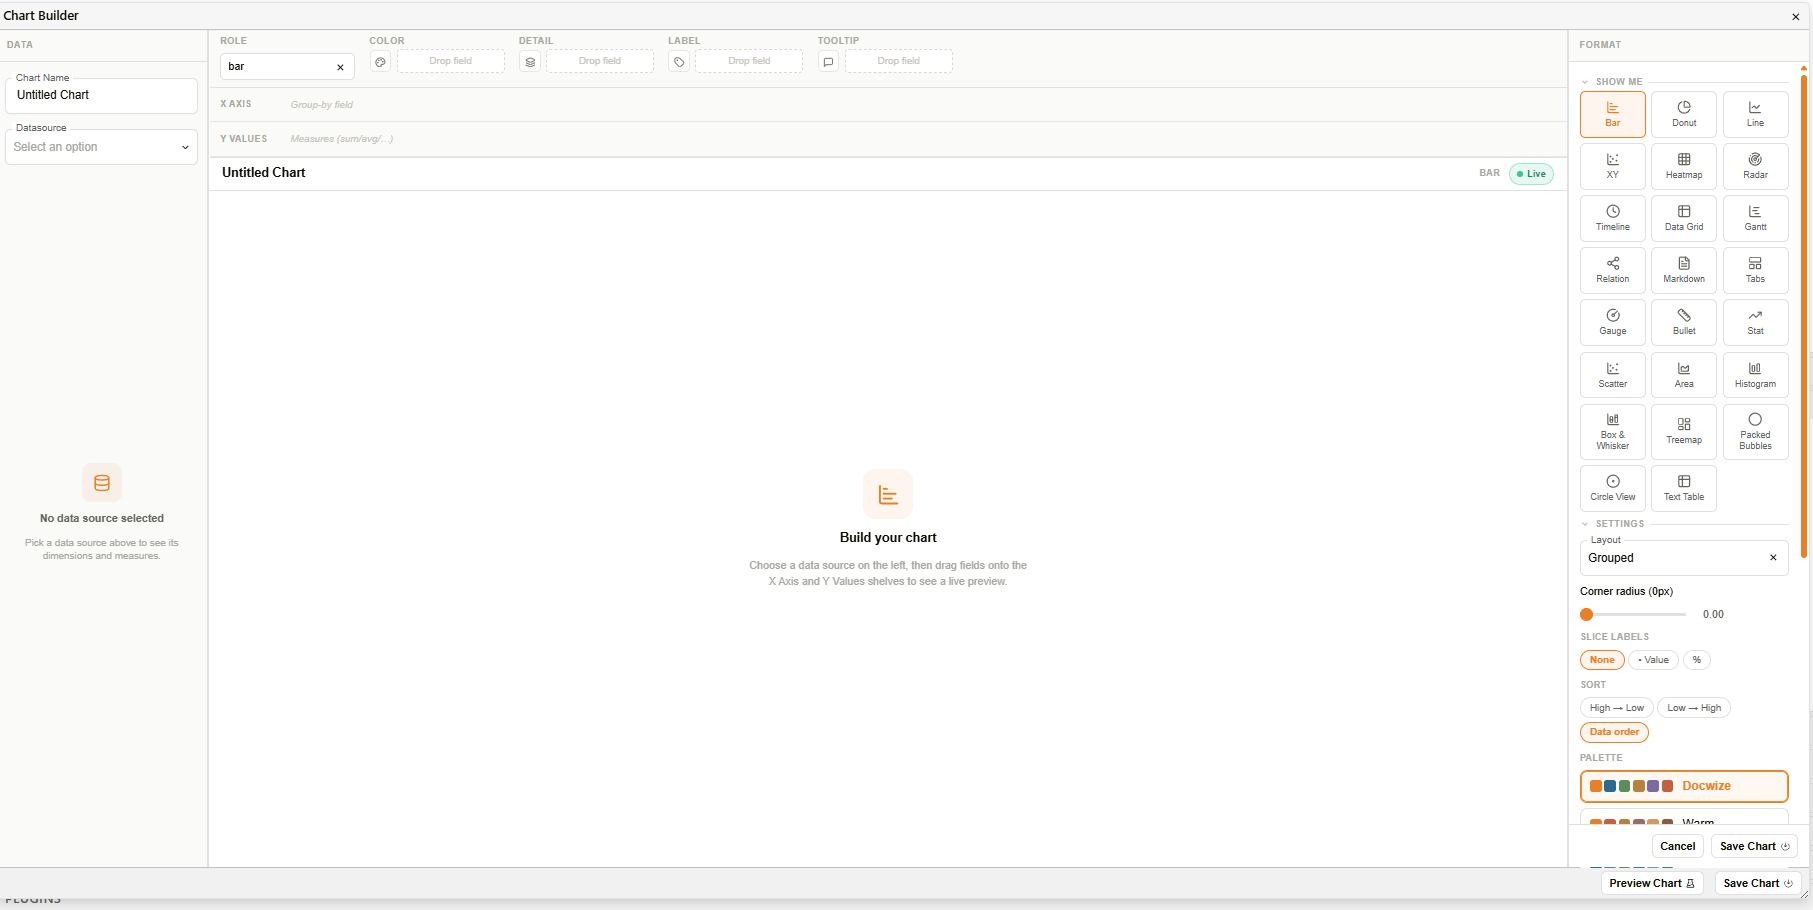Select the Area chart type
Screen dimensions: 1813x910
pos(1684,375)
